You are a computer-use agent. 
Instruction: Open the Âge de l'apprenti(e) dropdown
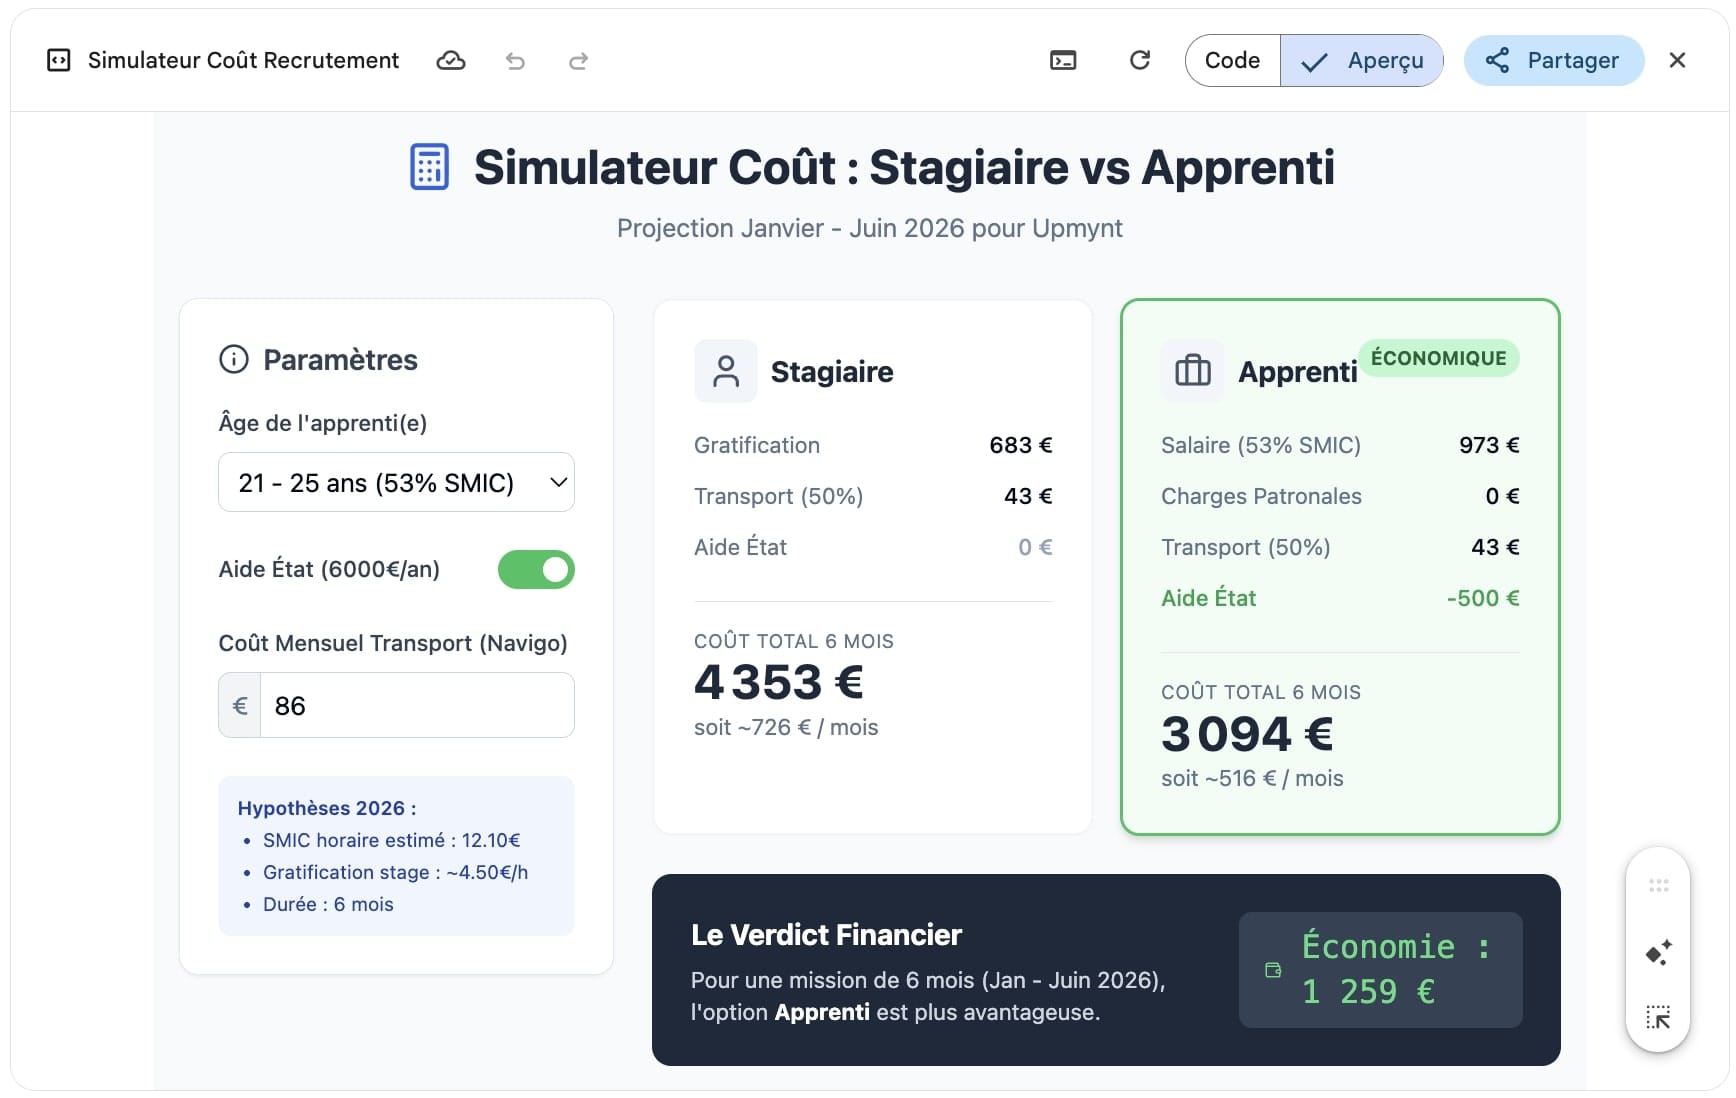tap(396, 482)
